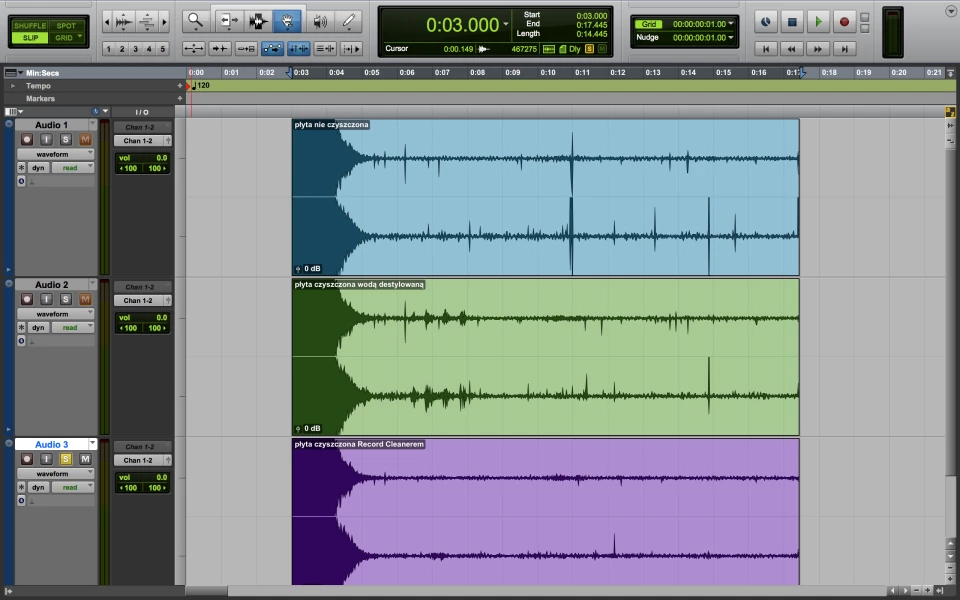Select the Zoomer magnifying glass tool
The height and width of the screenshot is (600, 960).
click(195, 20)
